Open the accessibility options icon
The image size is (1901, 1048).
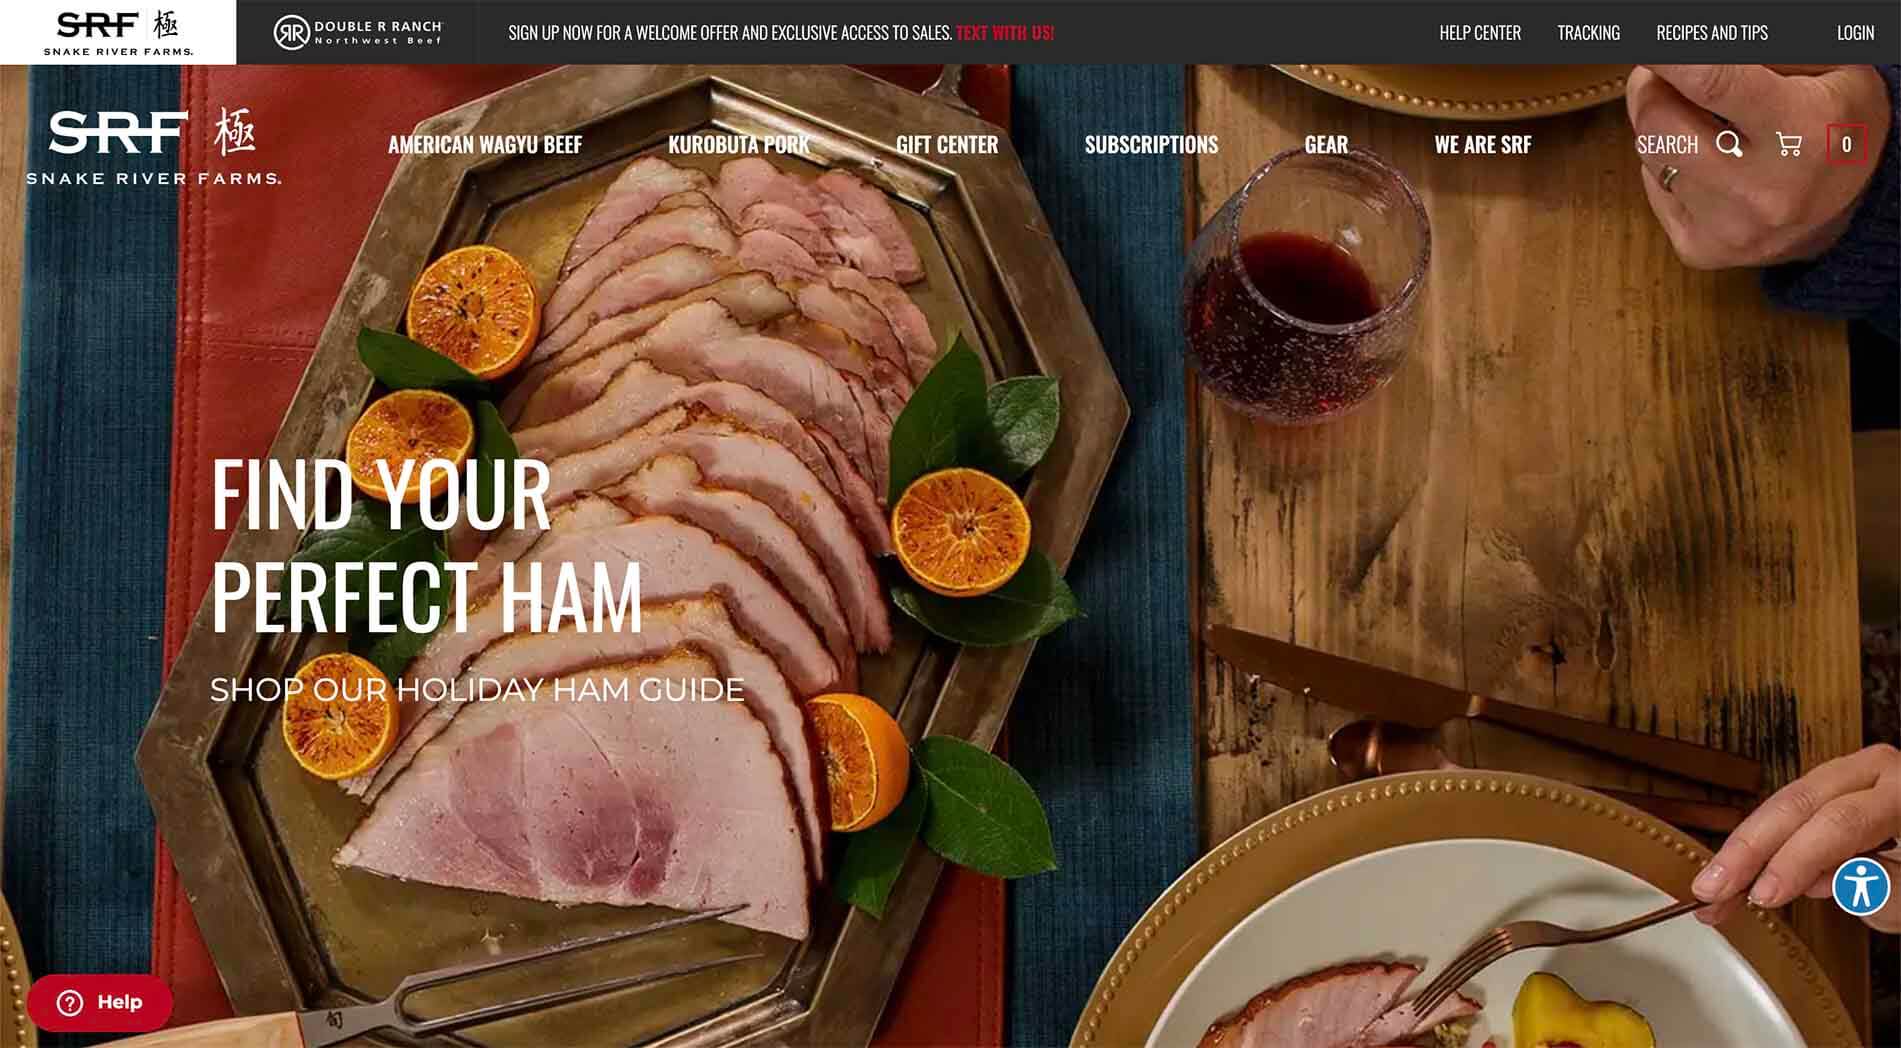(1861, 886)
